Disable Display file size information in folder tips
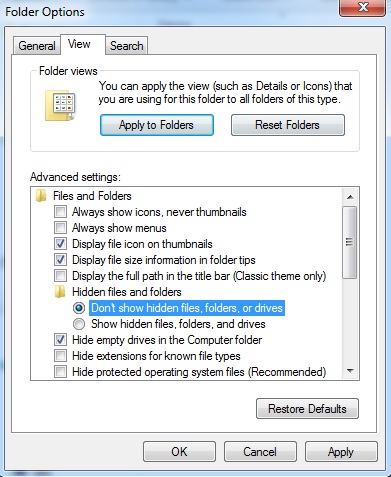 60,260
